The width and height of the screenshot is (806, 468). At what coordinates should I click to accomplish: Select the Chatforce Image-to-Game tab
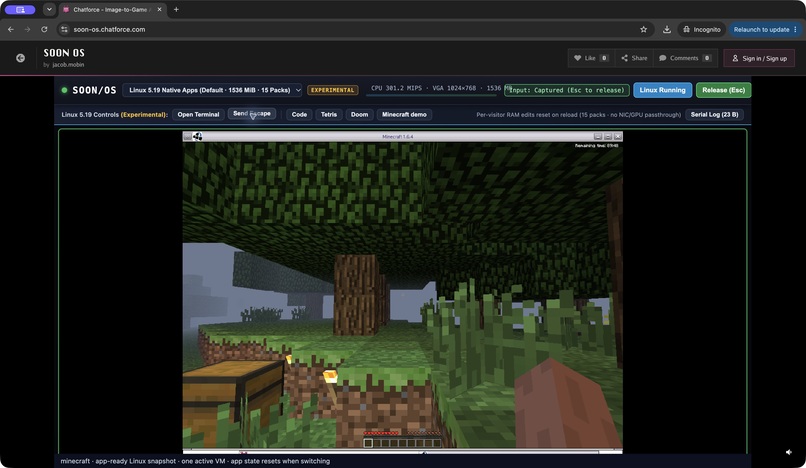[x=110, y=9]
